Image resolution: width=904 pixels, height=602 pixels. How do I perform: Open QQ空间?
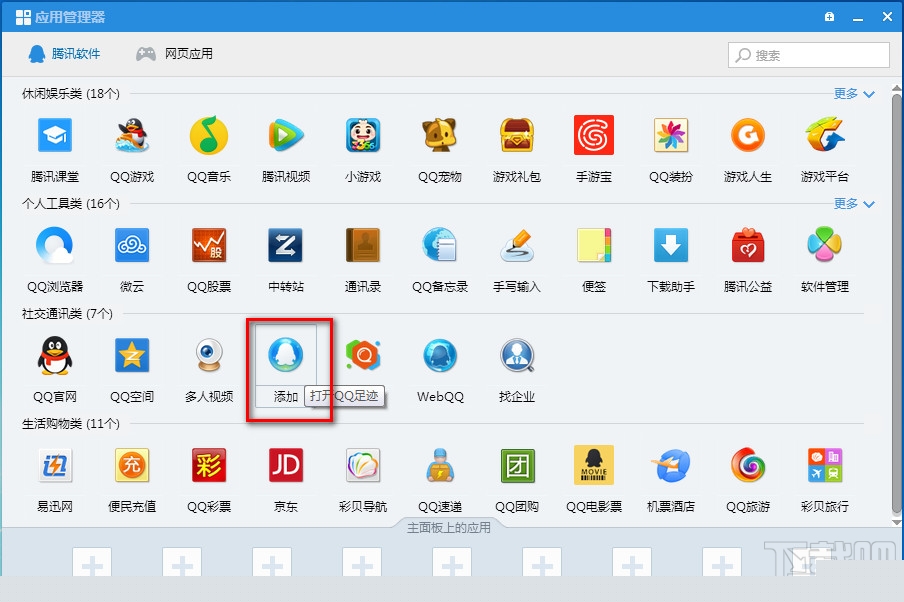click(x=132, y=356)
